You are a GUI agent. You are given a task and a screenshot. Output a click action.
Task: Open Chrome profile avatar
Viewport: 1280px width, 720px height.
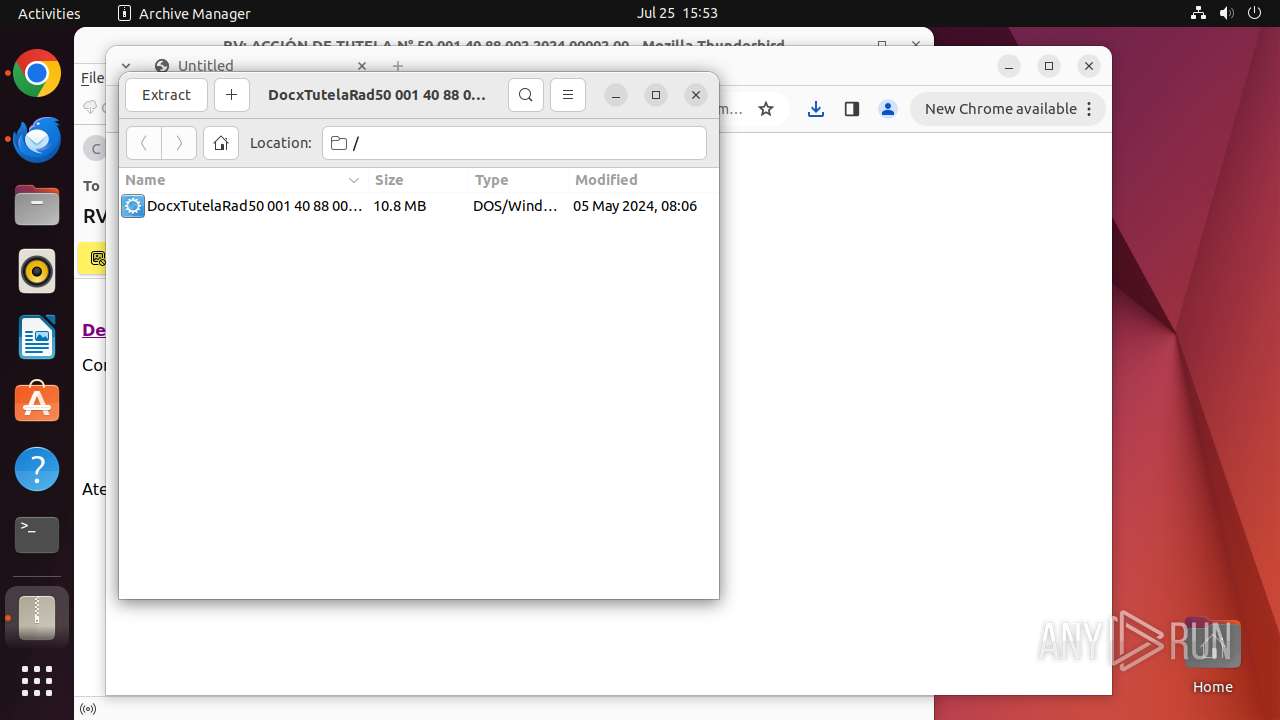[x=888, y=109]
